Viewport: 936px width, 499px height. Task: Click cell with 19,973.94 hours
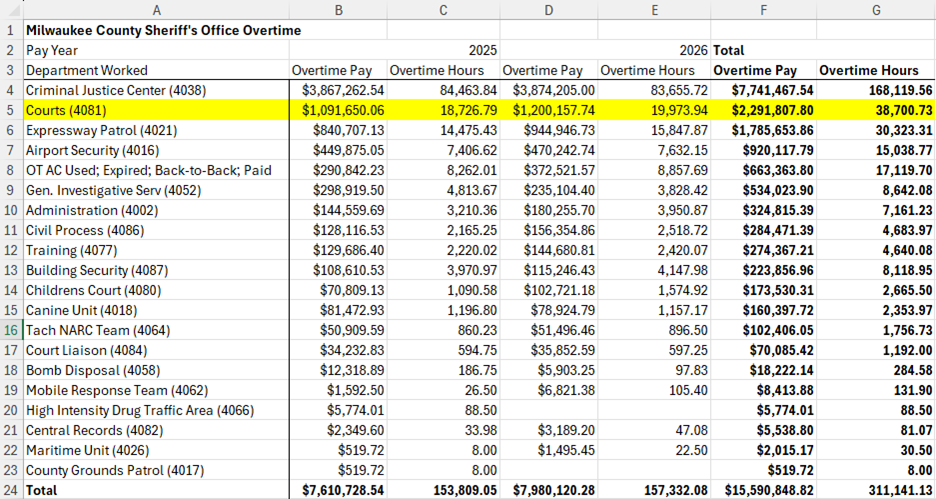click(654, 110)
